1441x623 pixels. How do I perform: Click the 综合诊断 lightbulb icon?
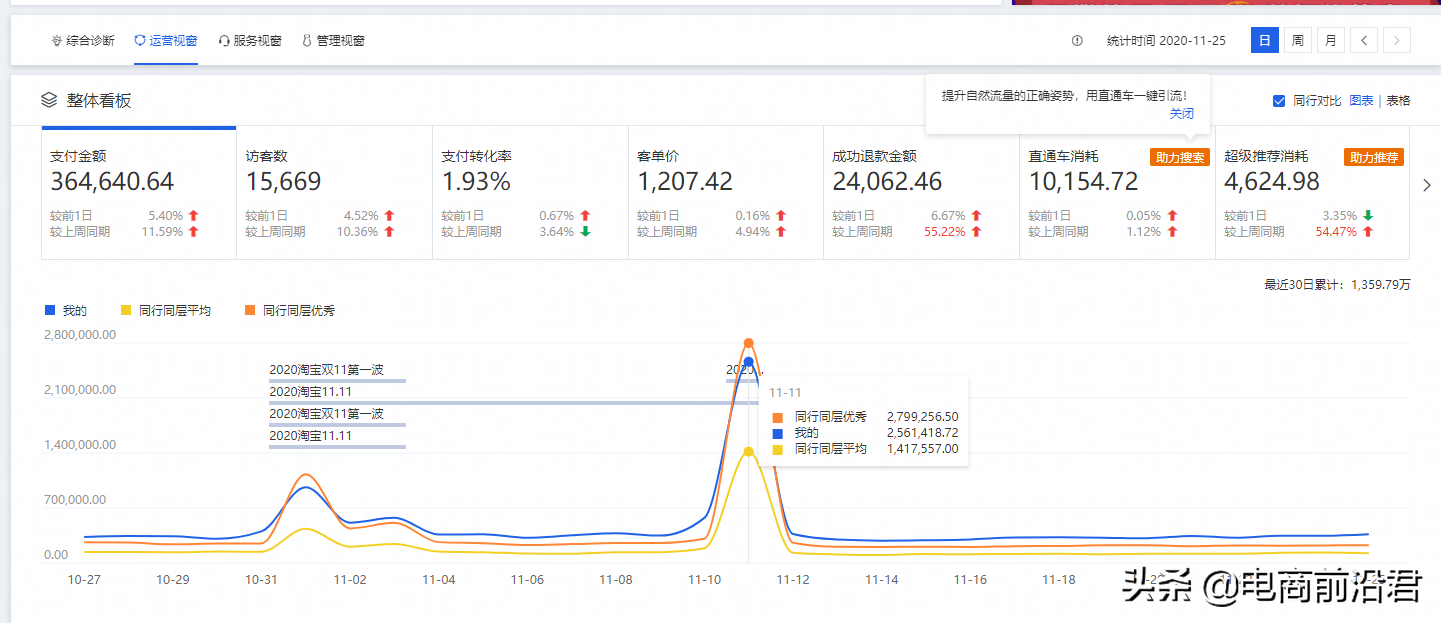tap(57, 41)
